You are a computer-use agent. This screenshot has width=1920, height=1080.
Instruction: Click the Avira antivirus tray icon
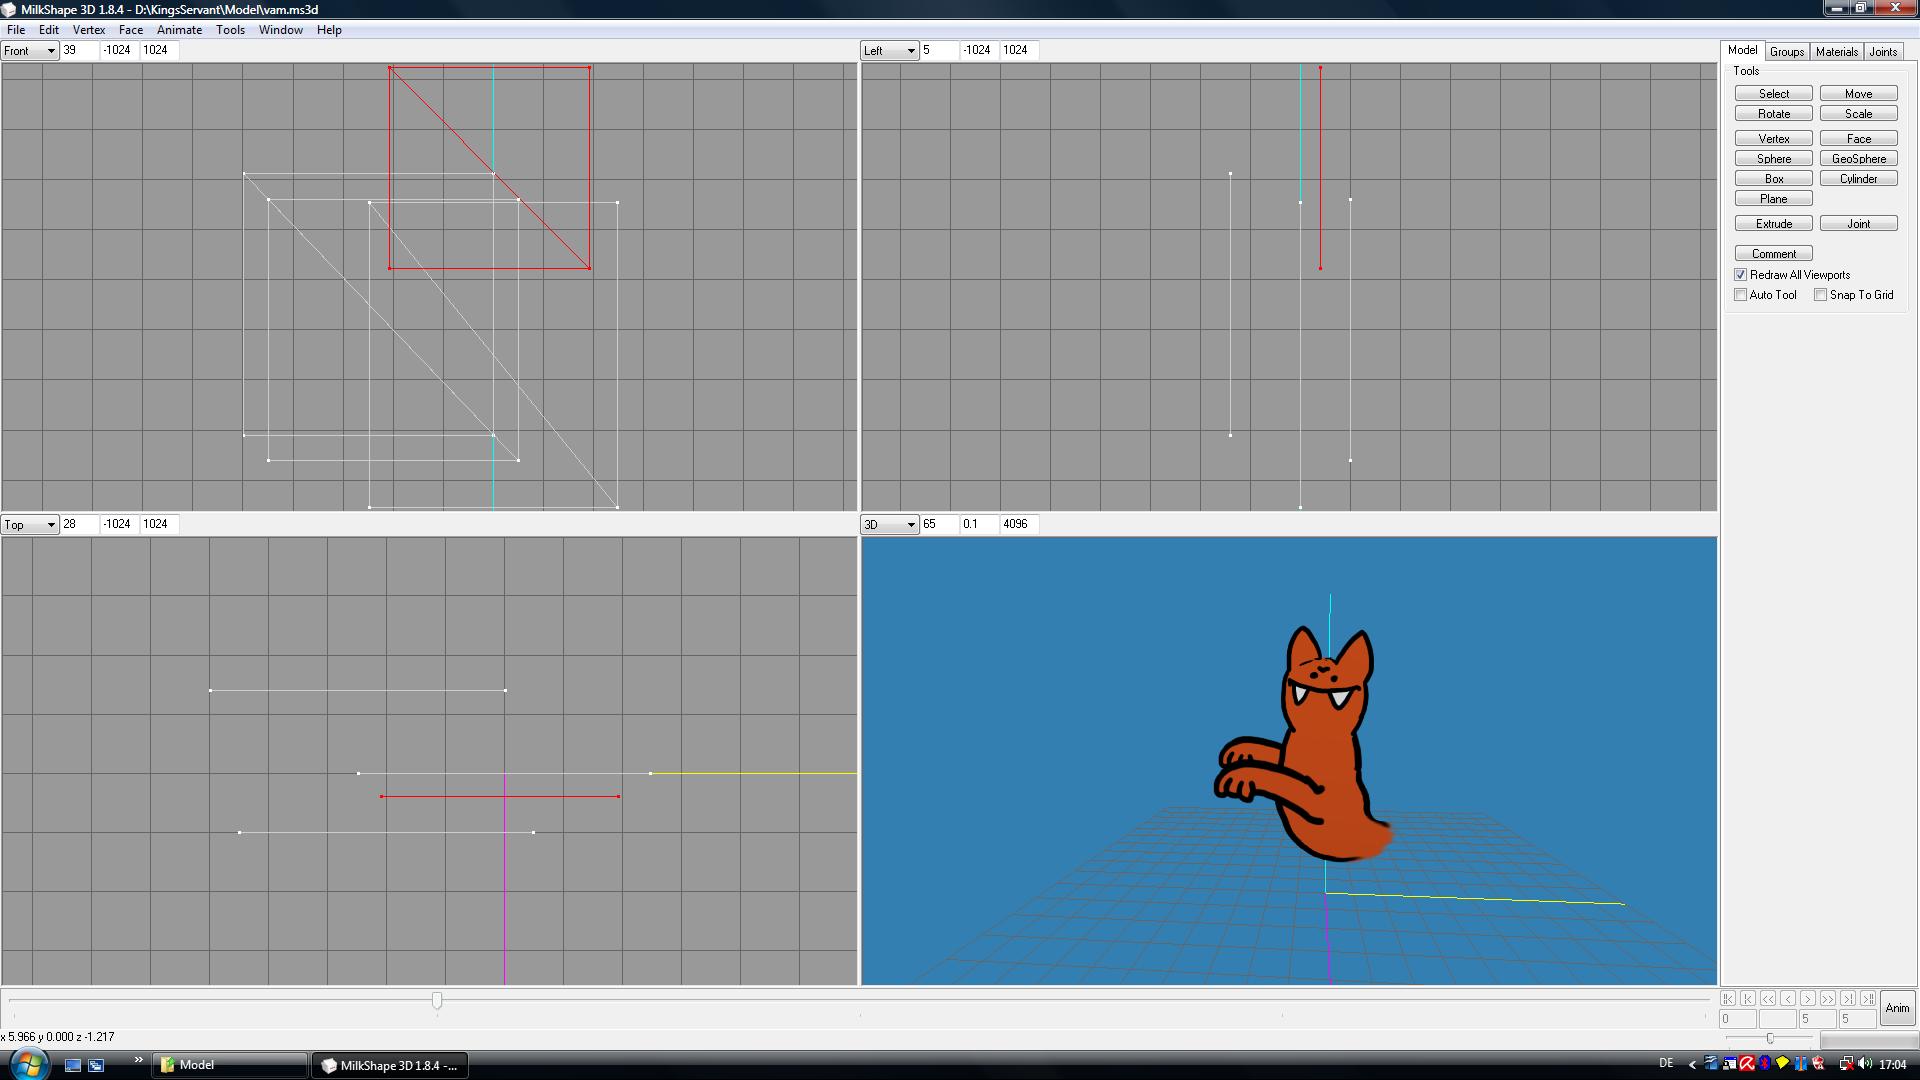(1747, 1064)
